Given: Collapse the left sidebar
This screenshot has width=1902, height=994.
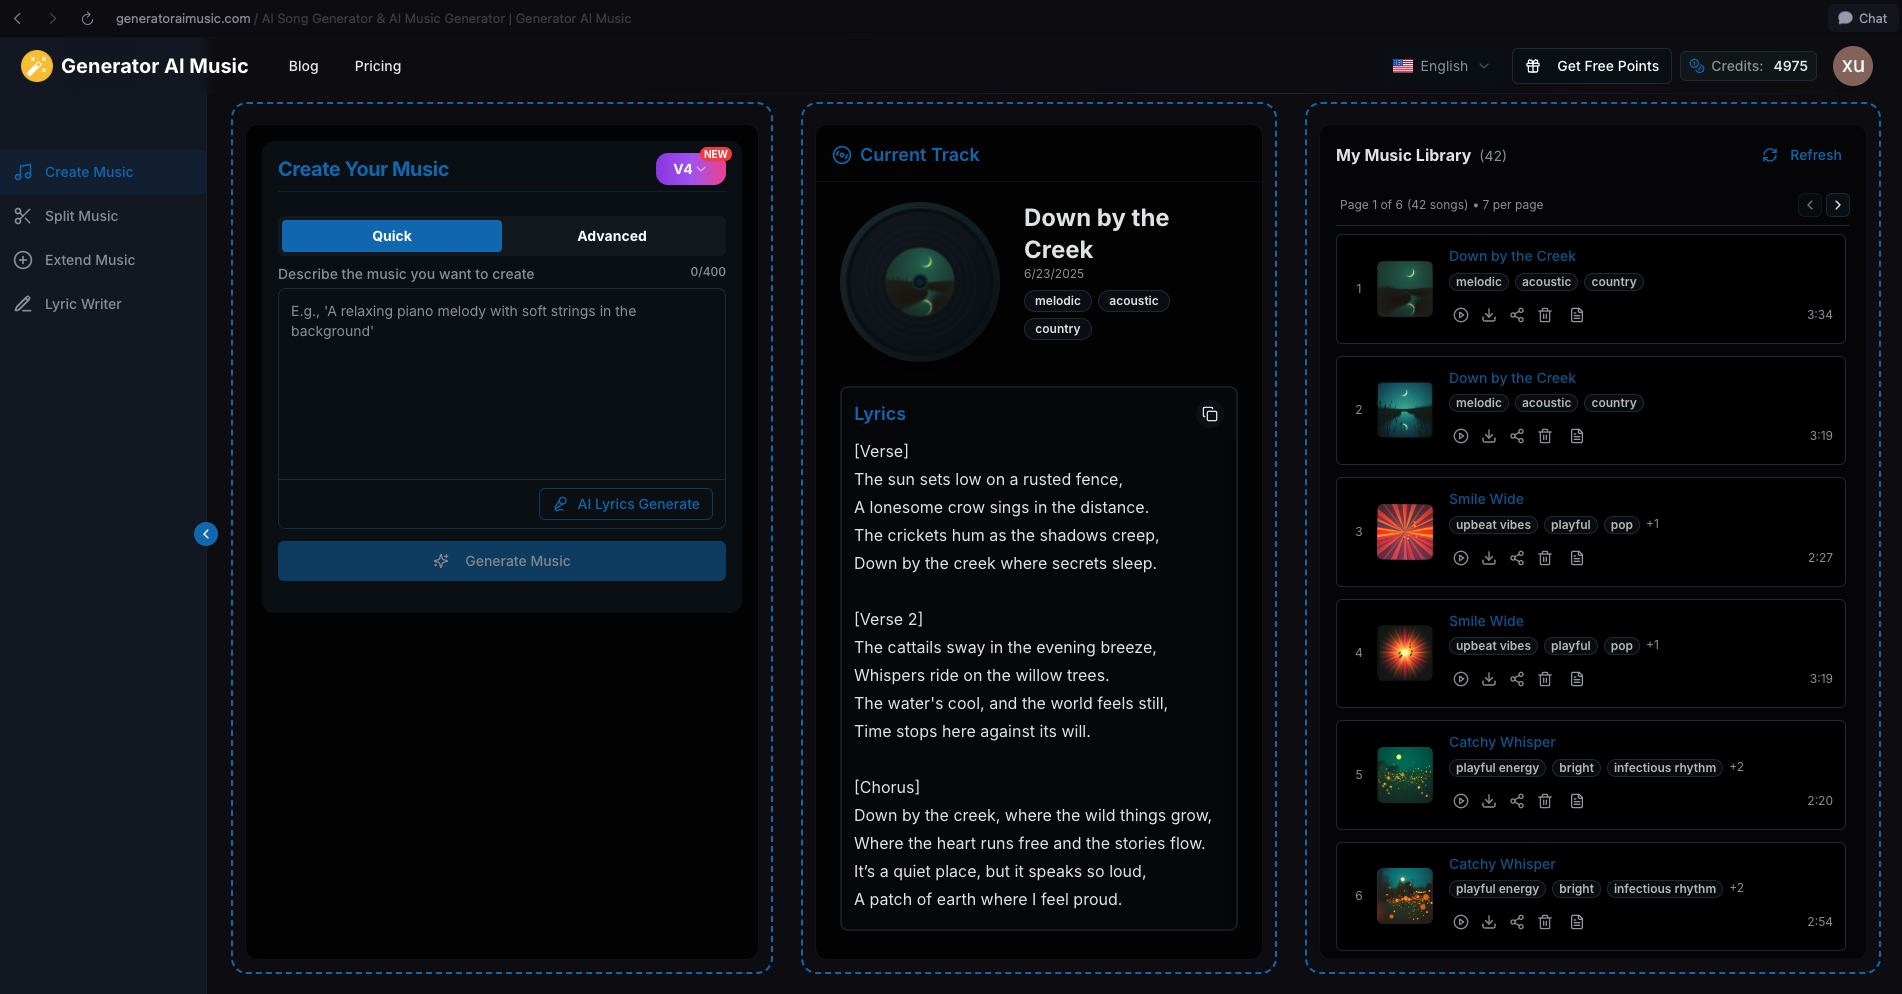Looking at the screenshot, I should coord(206,534).
